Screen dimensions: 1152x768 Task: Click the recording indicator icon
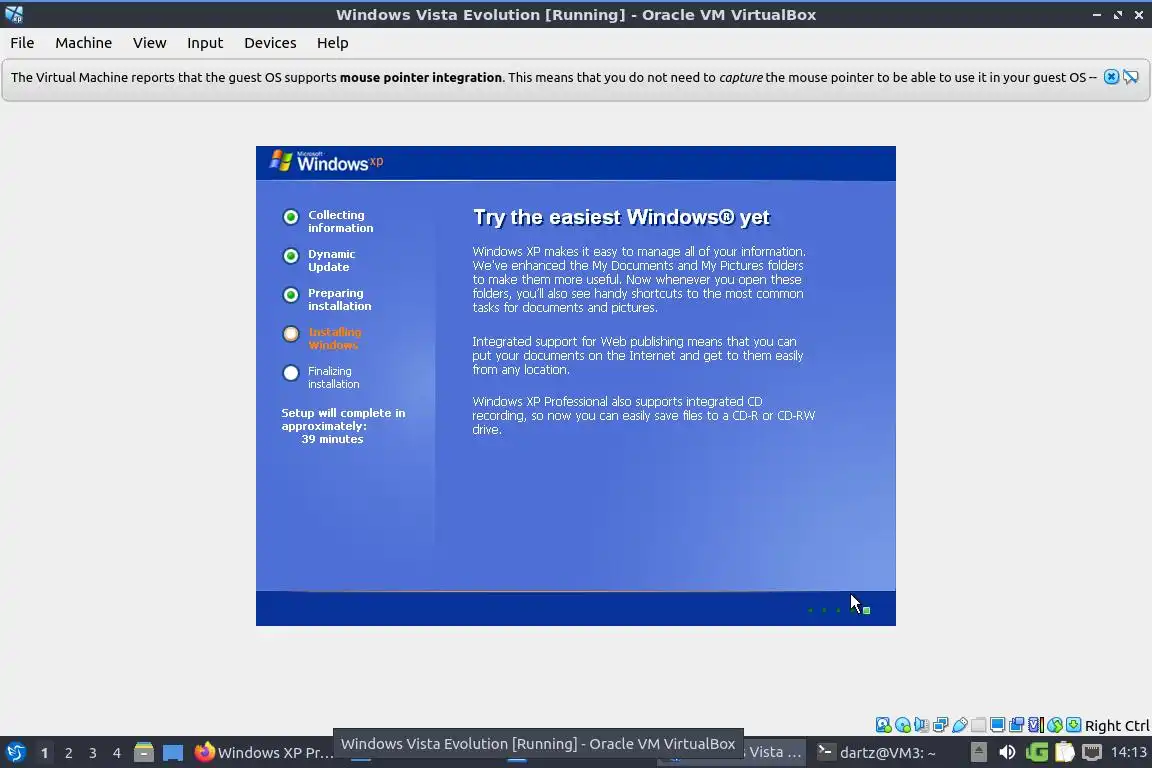(1017, 725)
